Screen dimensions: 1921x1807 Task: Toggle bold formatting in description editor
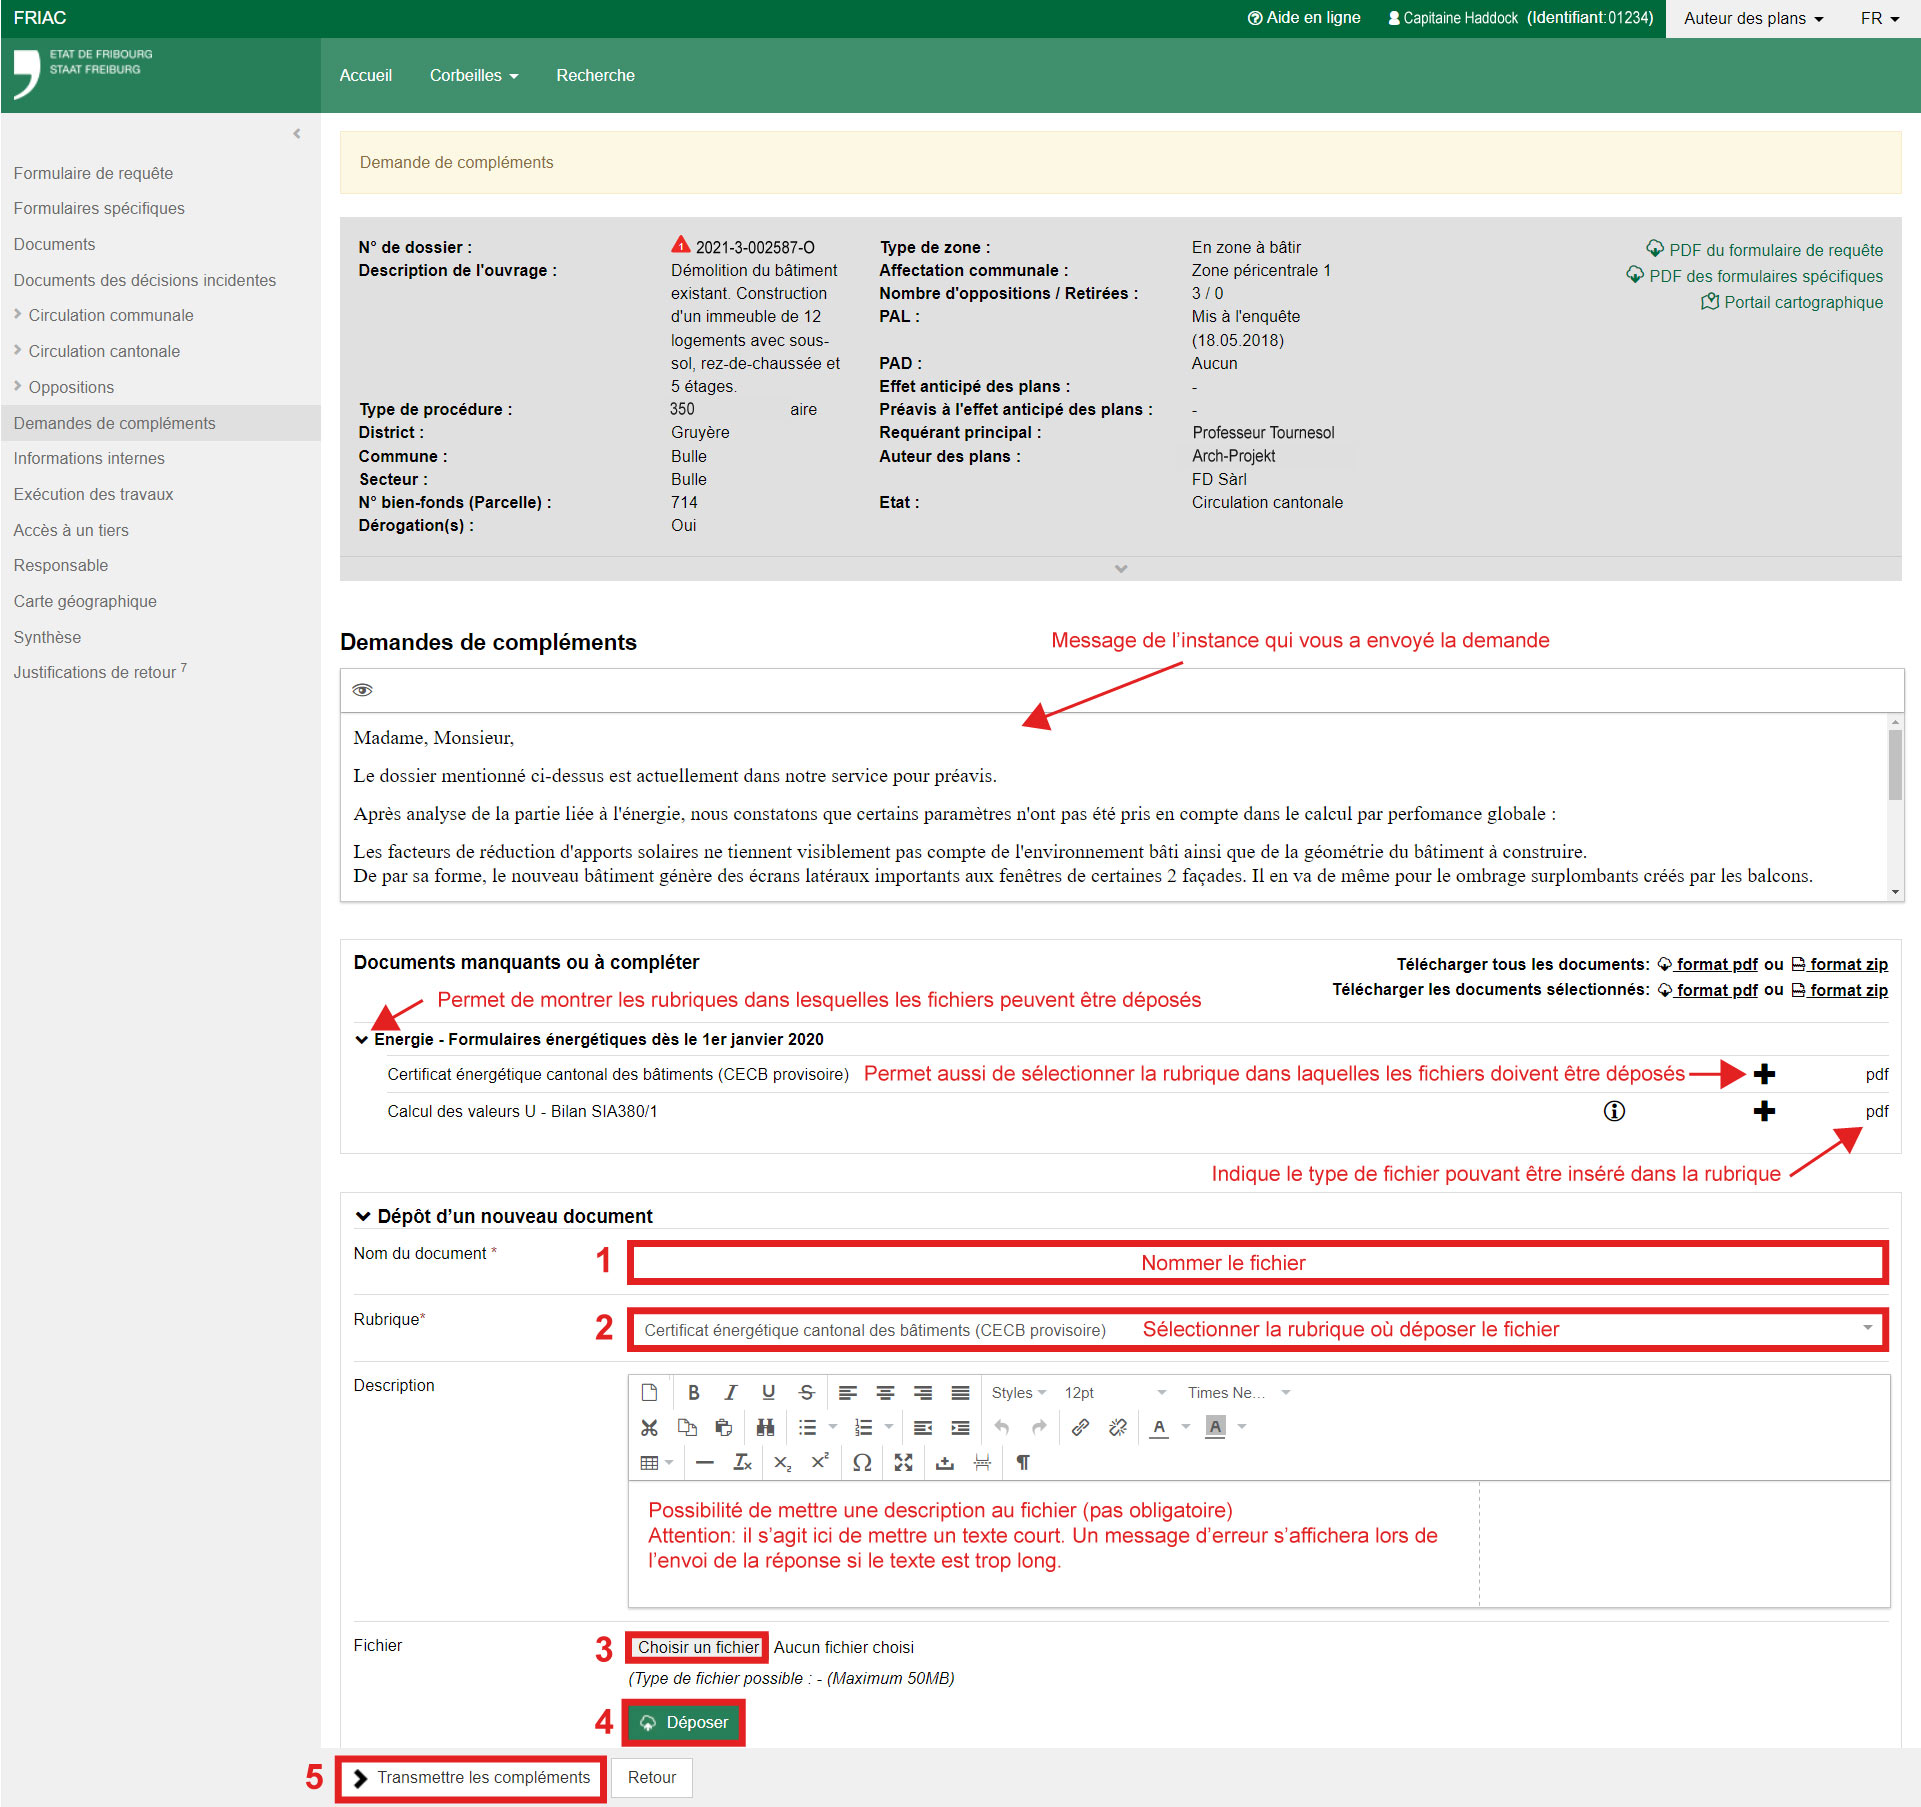point(693,1392)
